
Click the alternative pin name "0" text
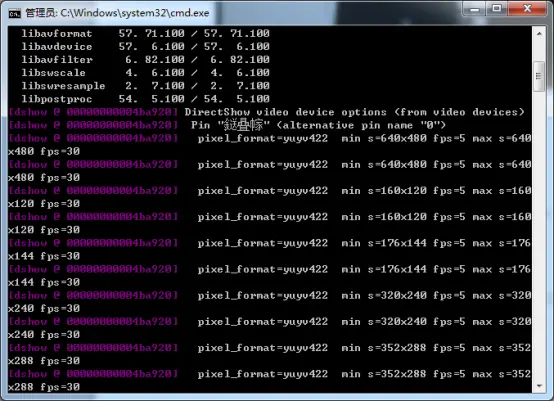tap(361, 125)
